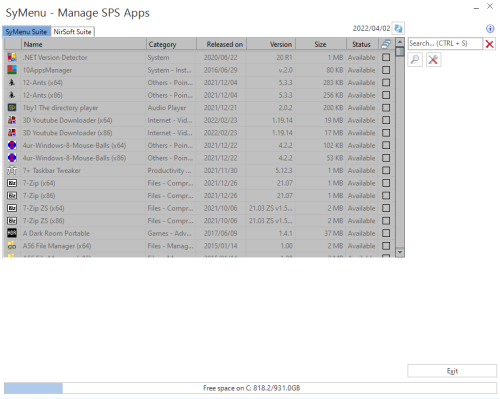This screenshot has height=399, width=500.
Task: Click the Audio Player category cell
Action: pyautogui.click(x=167, y=108)
